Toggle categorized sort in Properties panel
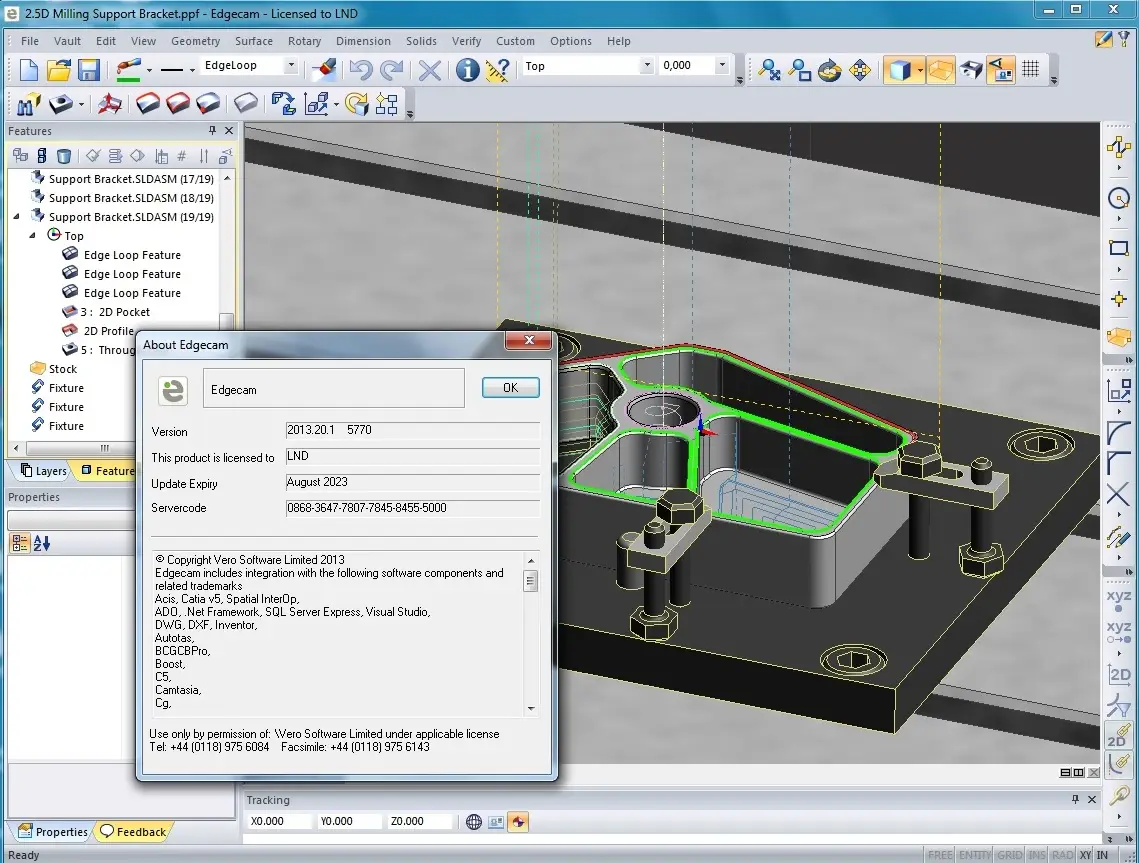The width and height of the screenshot is (1139, 863). pos(20,543)
